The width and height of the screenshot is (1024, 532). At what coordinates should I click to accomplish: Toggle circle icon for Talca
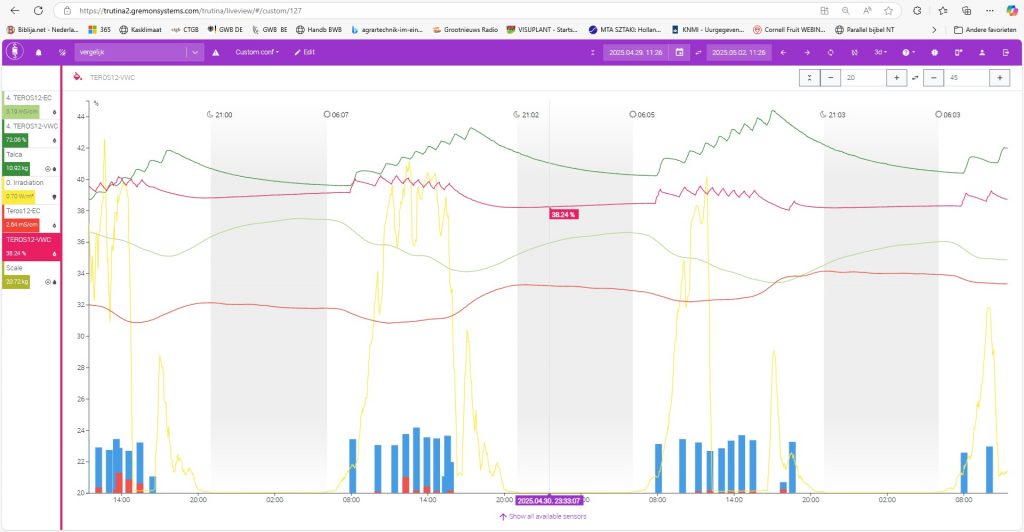click(x=48, y=169)
